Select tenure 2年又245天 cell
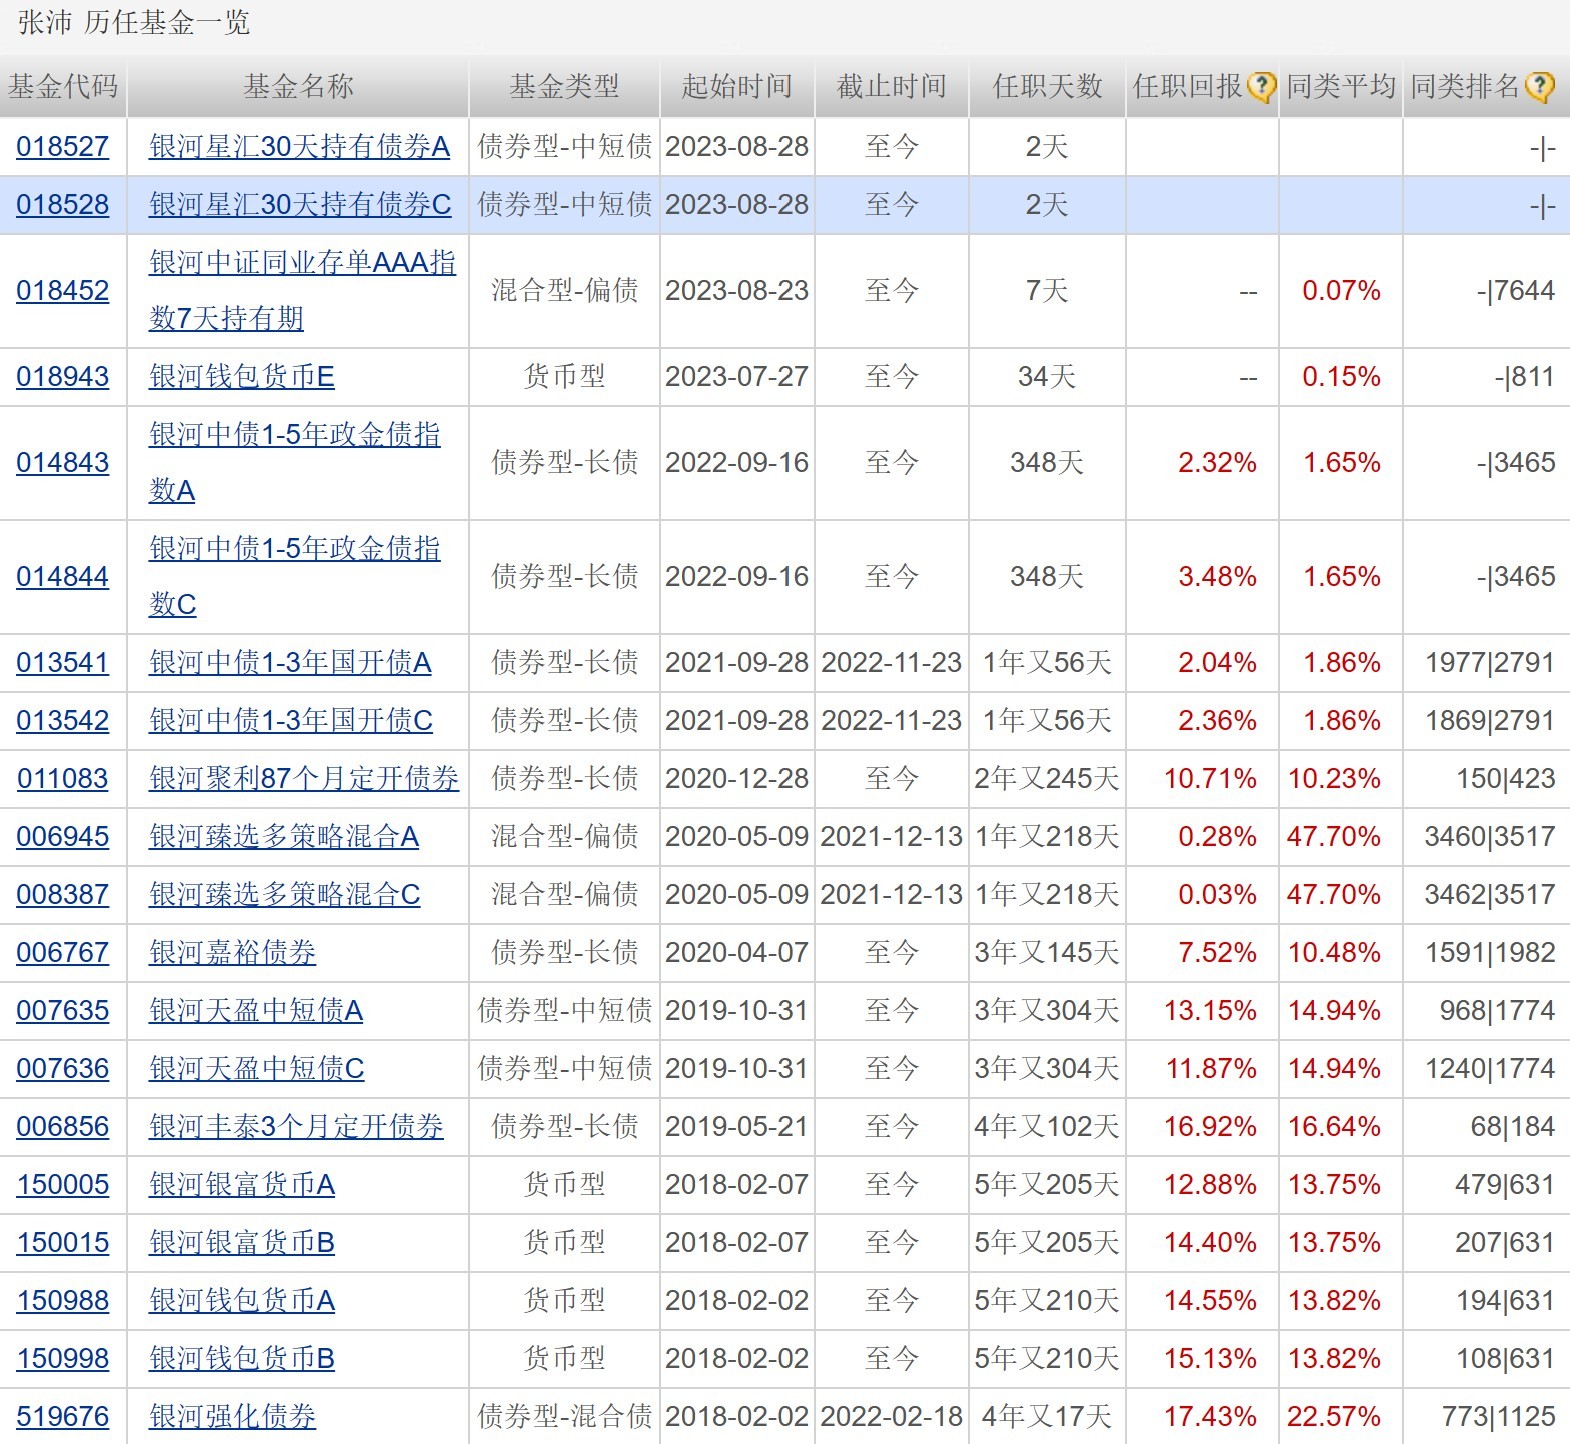1570x1444 pixels. 1047,779
